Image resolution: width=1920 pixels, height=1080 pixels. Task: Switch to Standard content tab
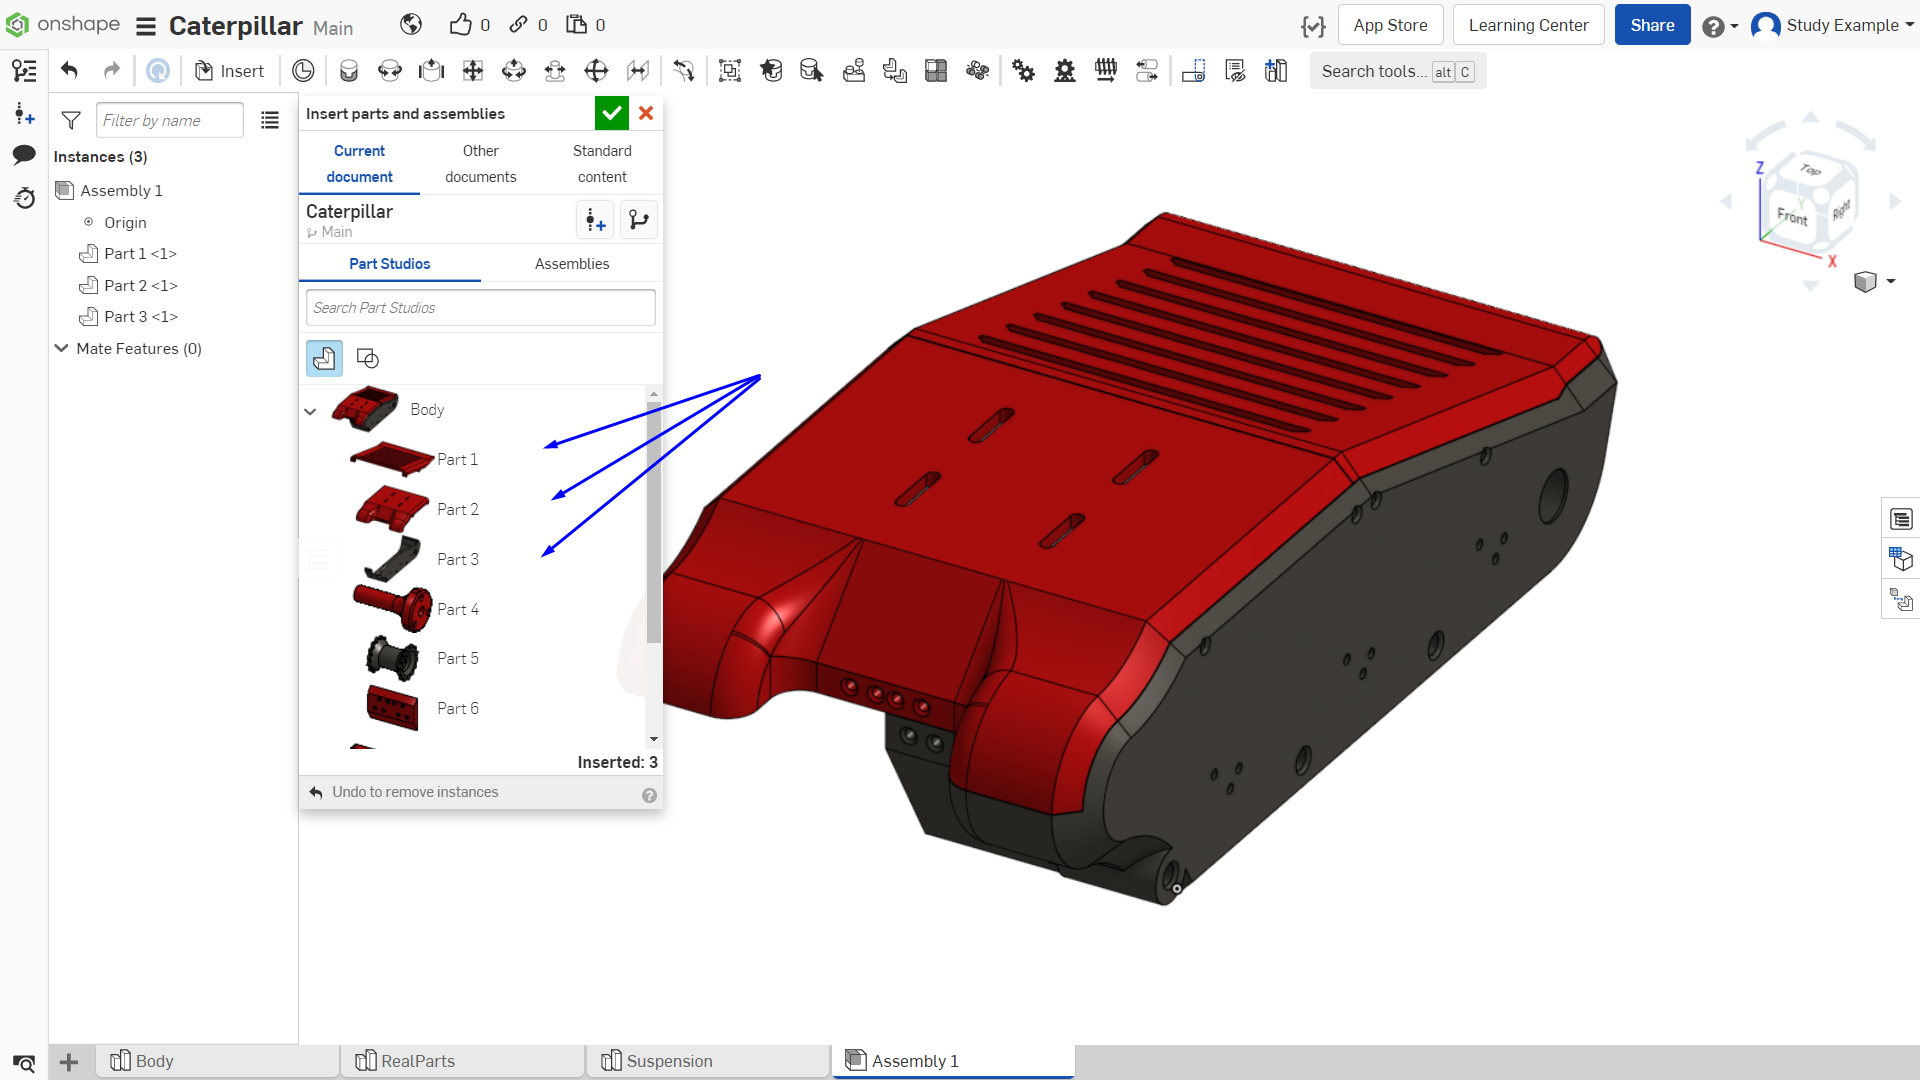click(x=602, y=164)
